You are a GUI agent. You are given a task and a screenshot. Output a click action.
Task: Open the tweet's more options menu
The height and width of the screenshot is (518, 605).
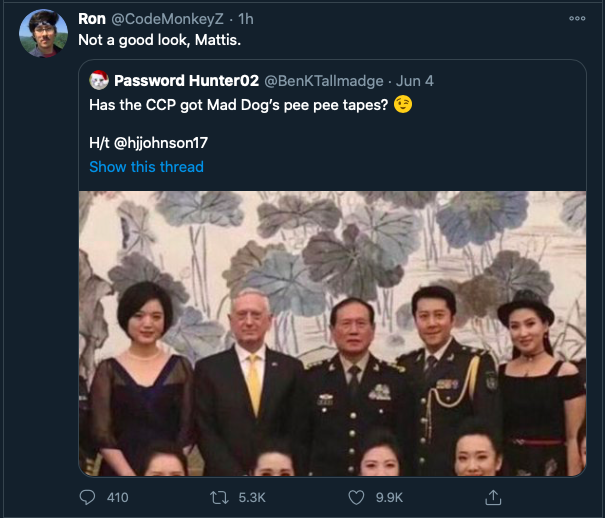(577, 19)
